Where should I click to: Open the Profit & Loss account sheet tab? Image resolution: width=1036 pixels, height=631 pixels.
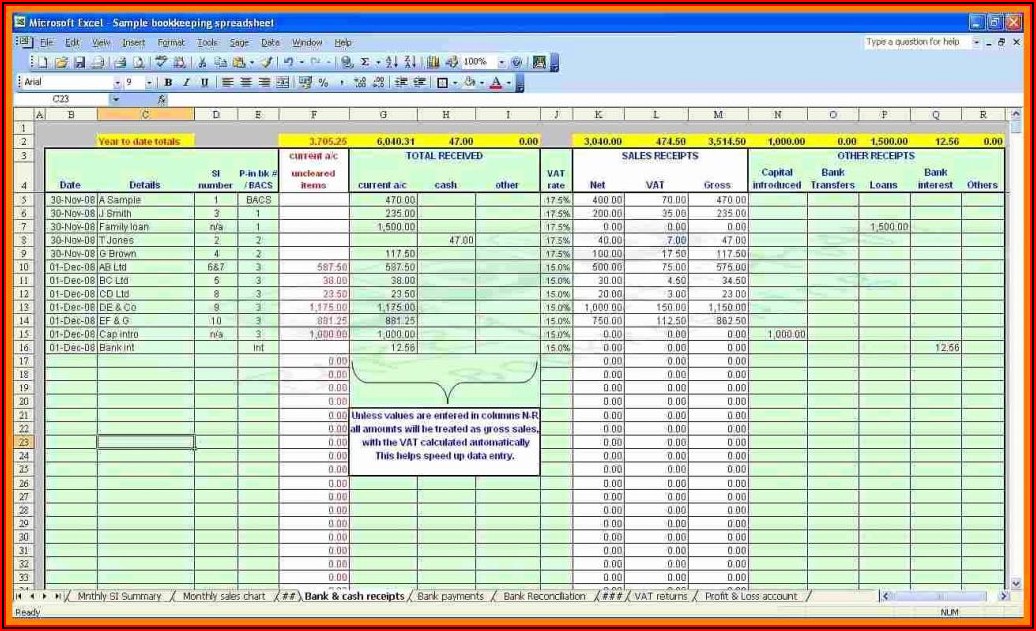[751, 597]
